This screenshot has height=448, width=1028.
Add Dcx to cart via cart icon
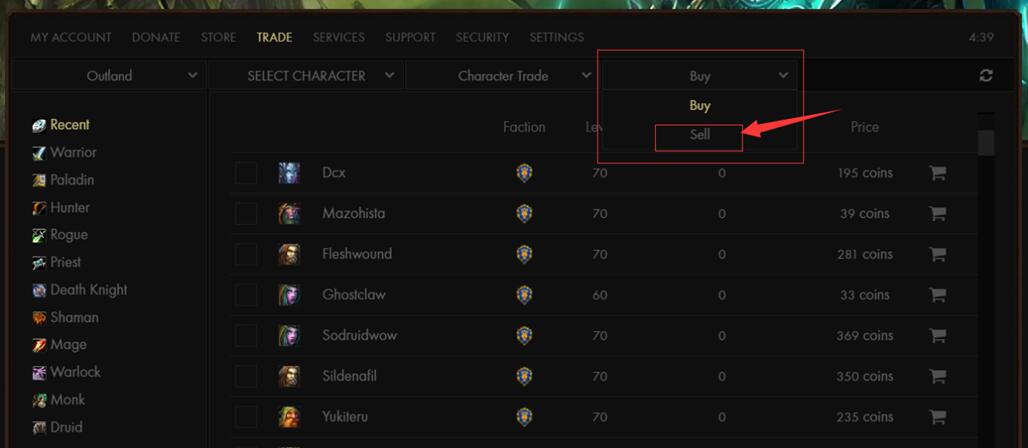click(x=938, y=173)
